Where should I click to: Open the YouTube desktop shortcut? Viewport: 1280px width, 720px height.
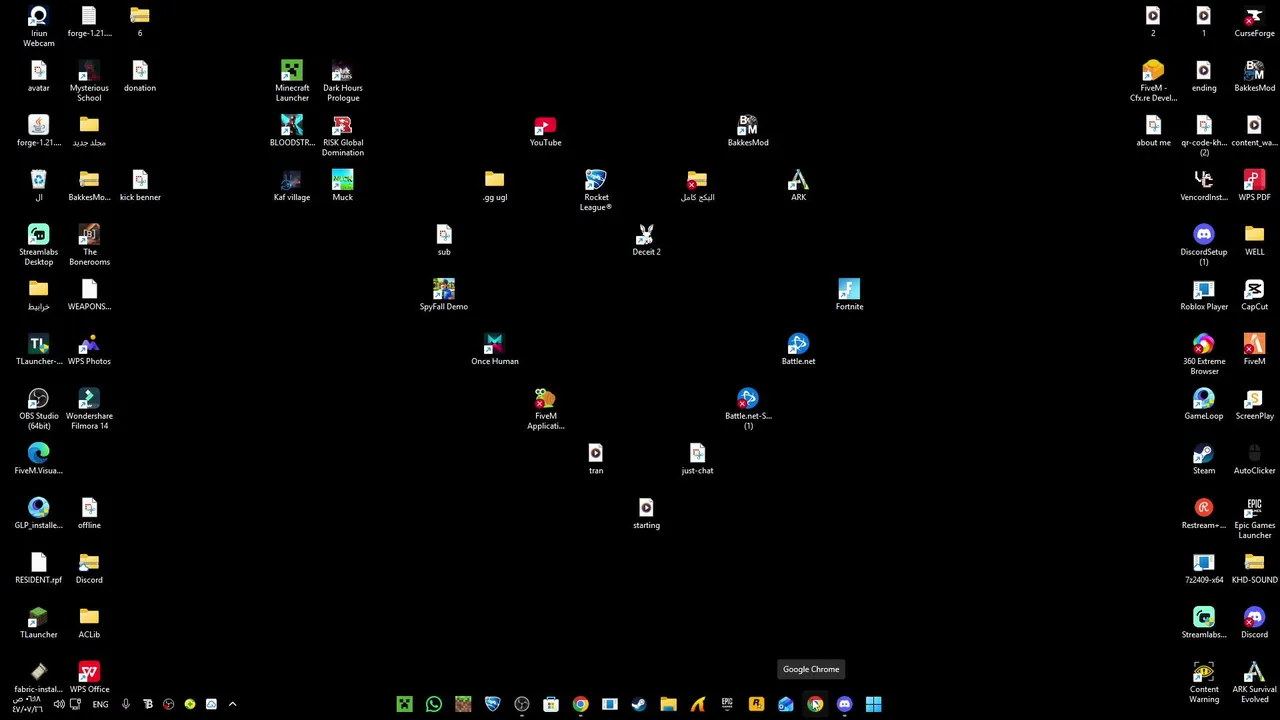coord(545,131)
